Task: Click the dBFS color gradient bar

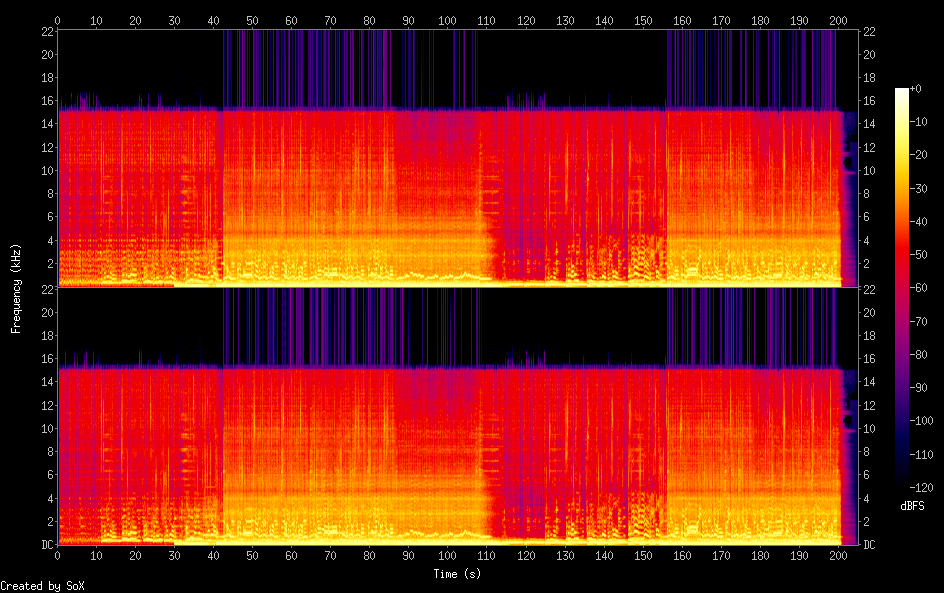Action: click(x=901, y=288)
